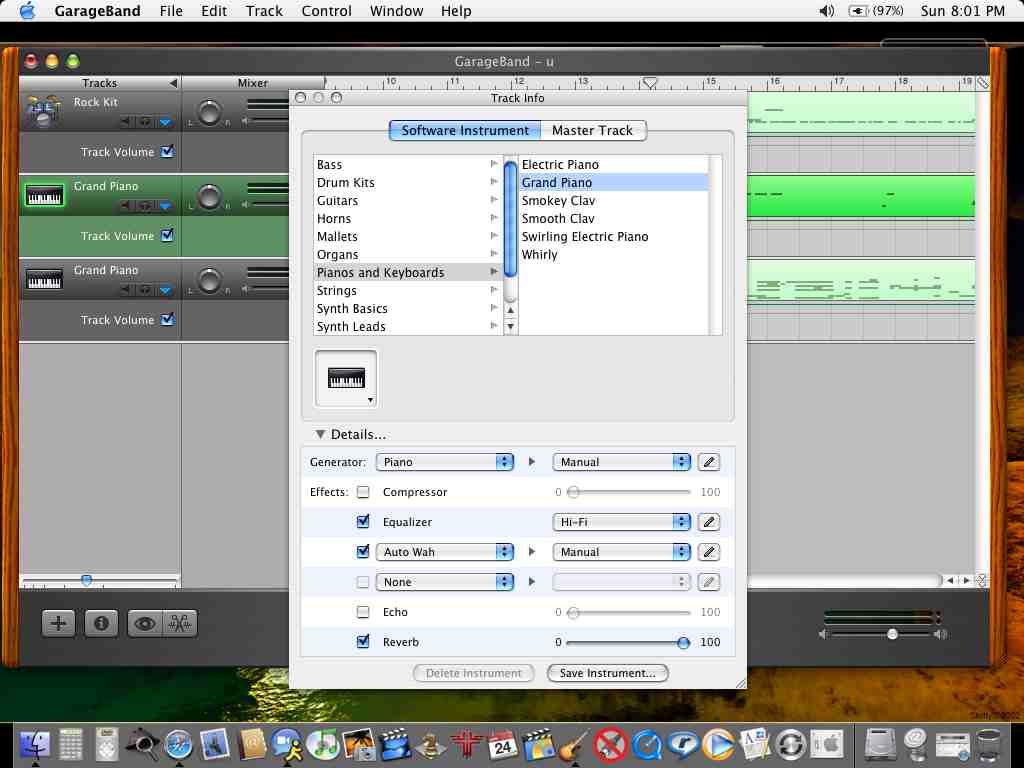Click the pencil edit icon in Auto Wah row
This screenshot has width=1024, height=768.
(x=709, y=552)
